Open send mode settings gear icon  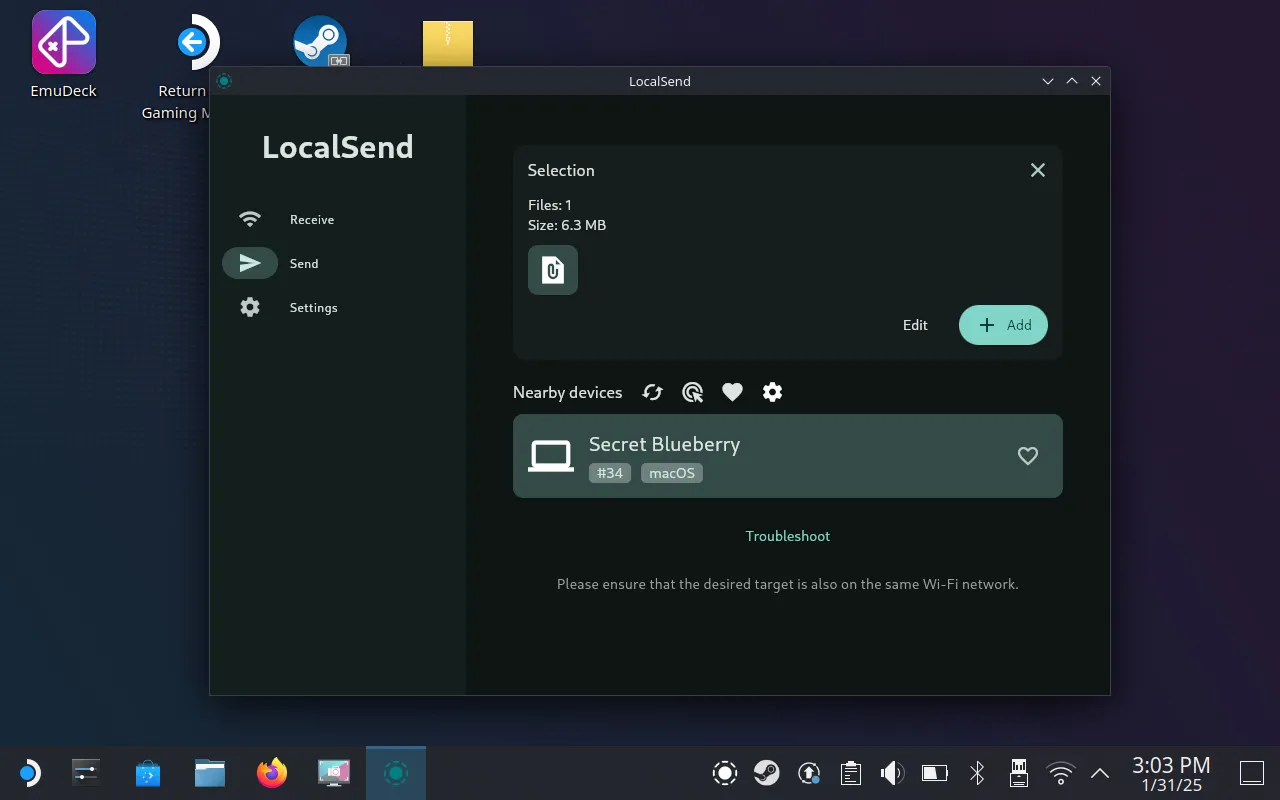coord(772,393)
